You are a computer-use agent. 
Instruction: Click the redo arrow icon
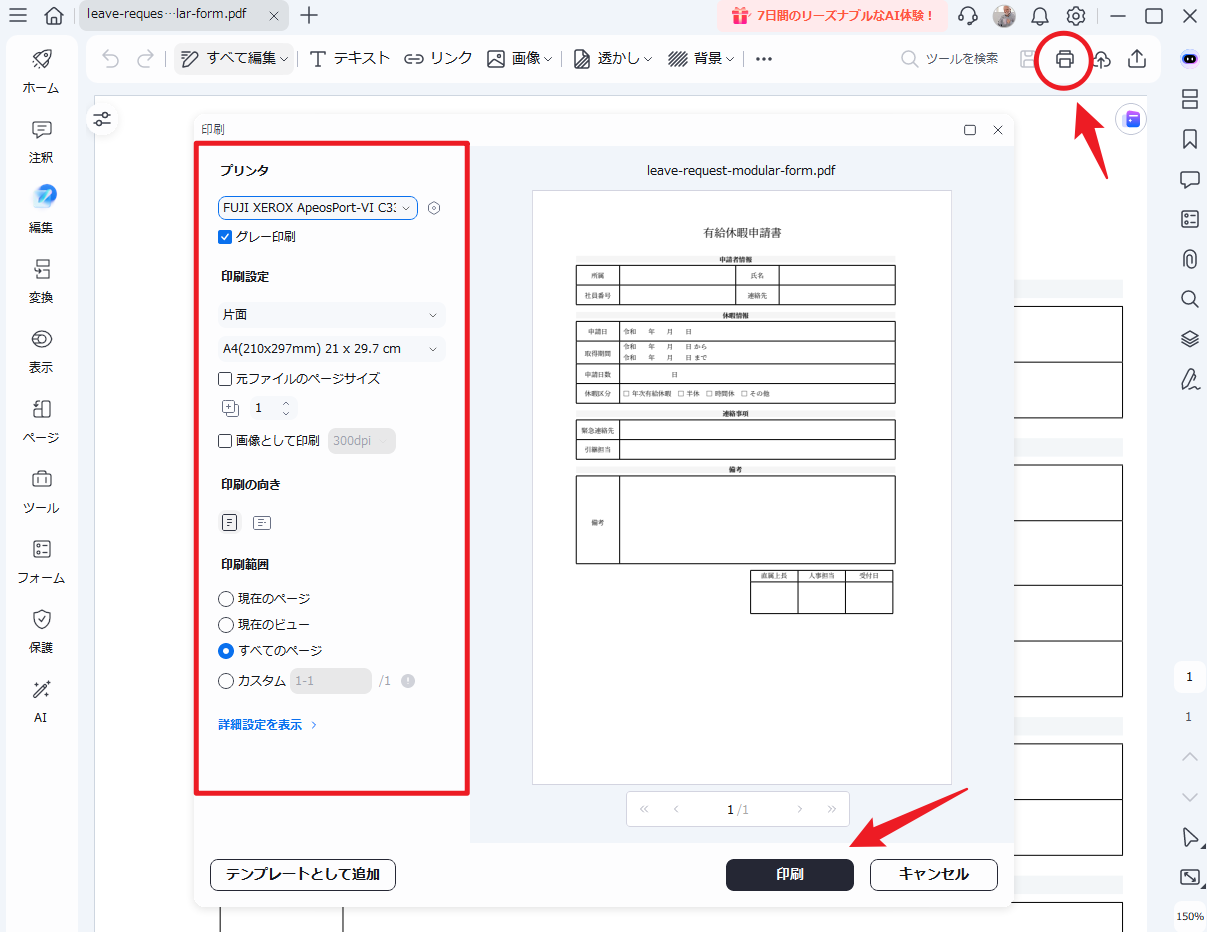click(145, 59)
